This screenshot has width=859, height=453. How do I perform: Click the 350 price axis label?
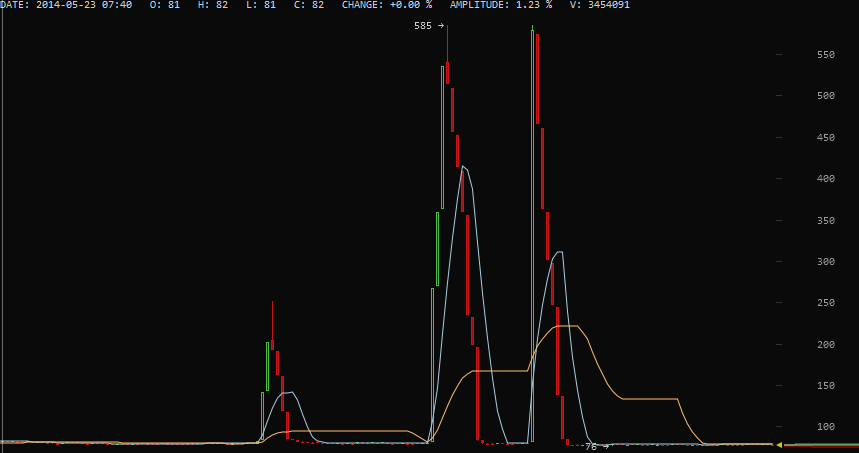point(826,221)
